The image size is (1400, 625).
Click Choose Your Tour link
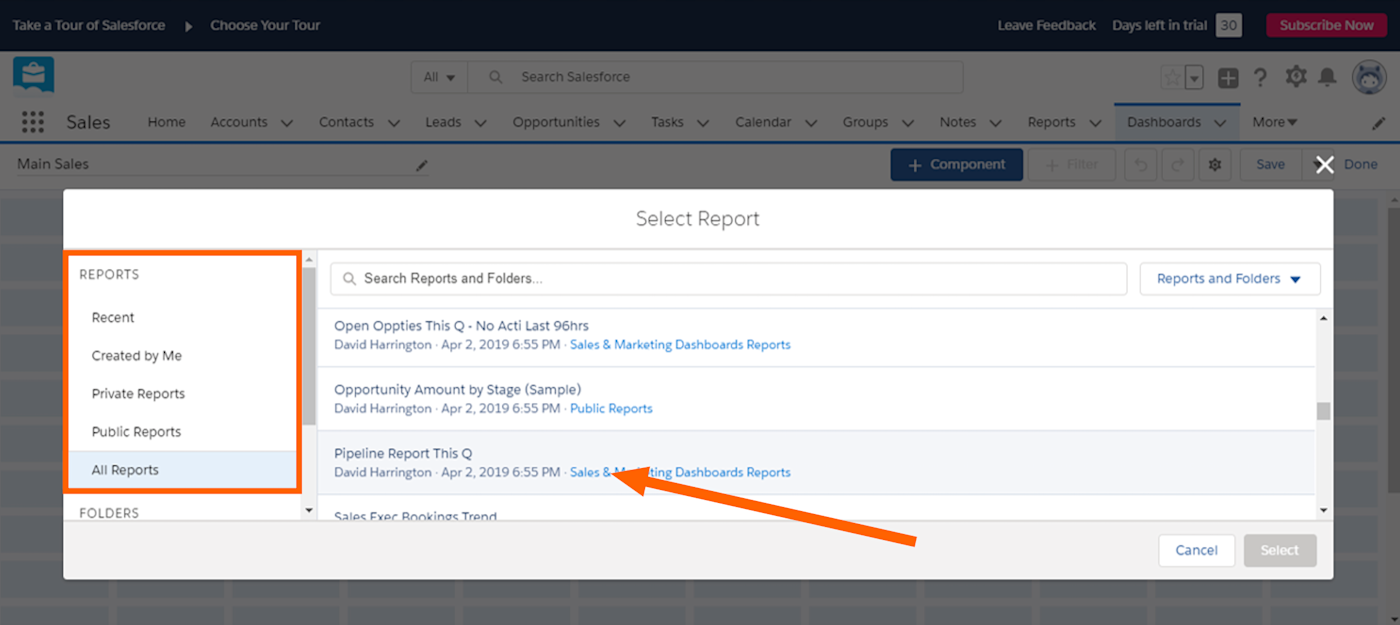[265, 25]
